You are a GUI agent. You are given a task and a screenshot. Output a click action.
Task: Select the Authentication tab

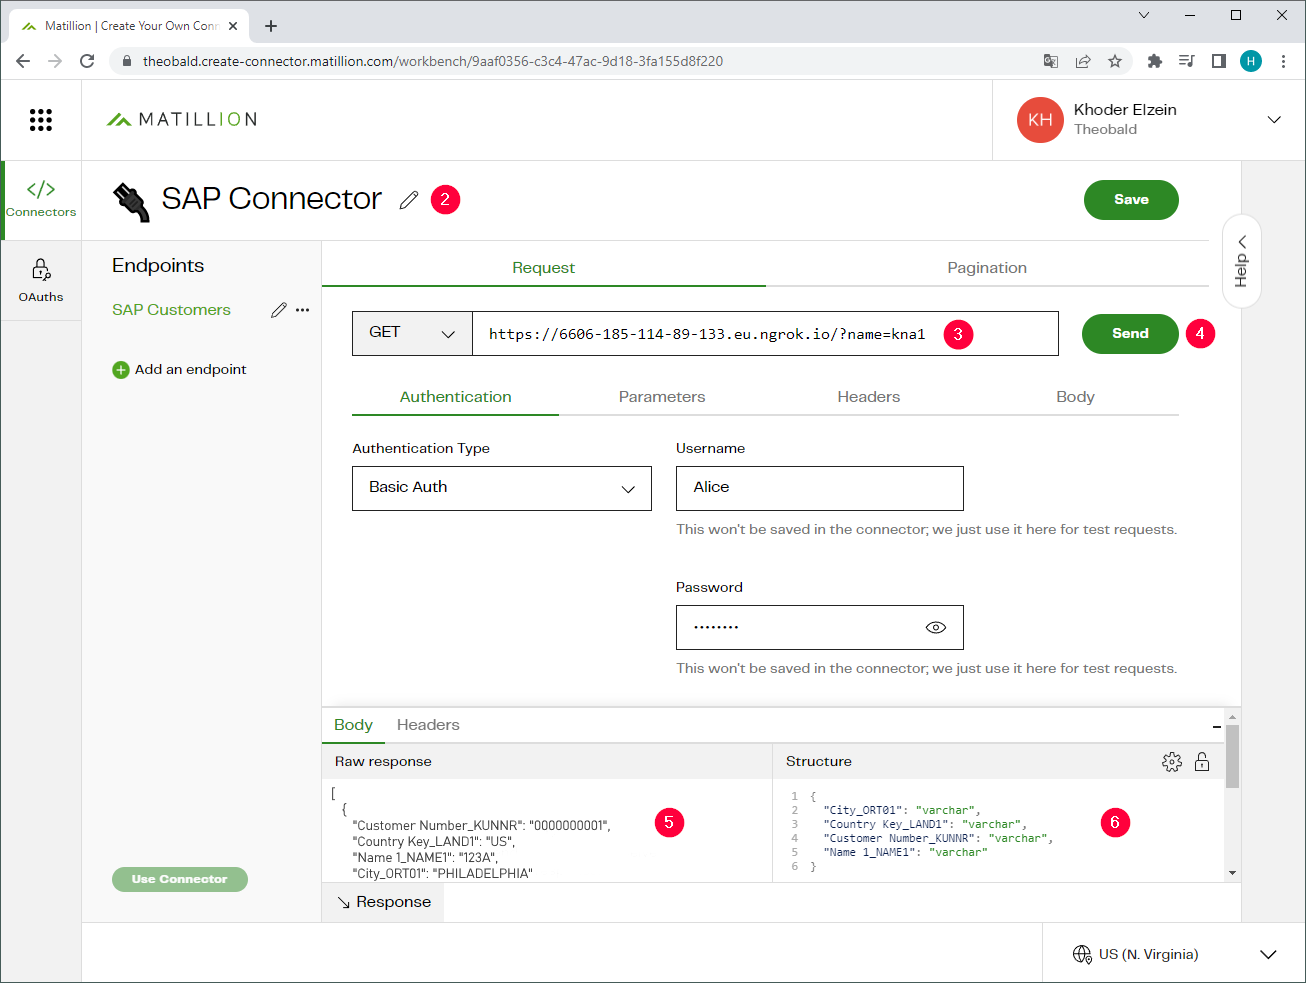pyautogui.click(x=455, y=397)
